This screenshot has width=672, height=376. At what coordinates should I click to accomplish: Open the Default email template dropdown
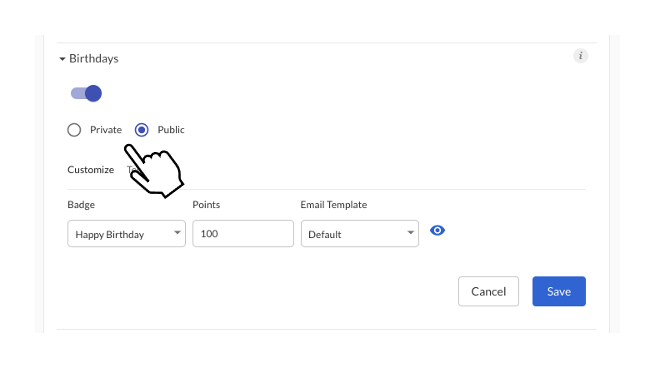point(360,234)
